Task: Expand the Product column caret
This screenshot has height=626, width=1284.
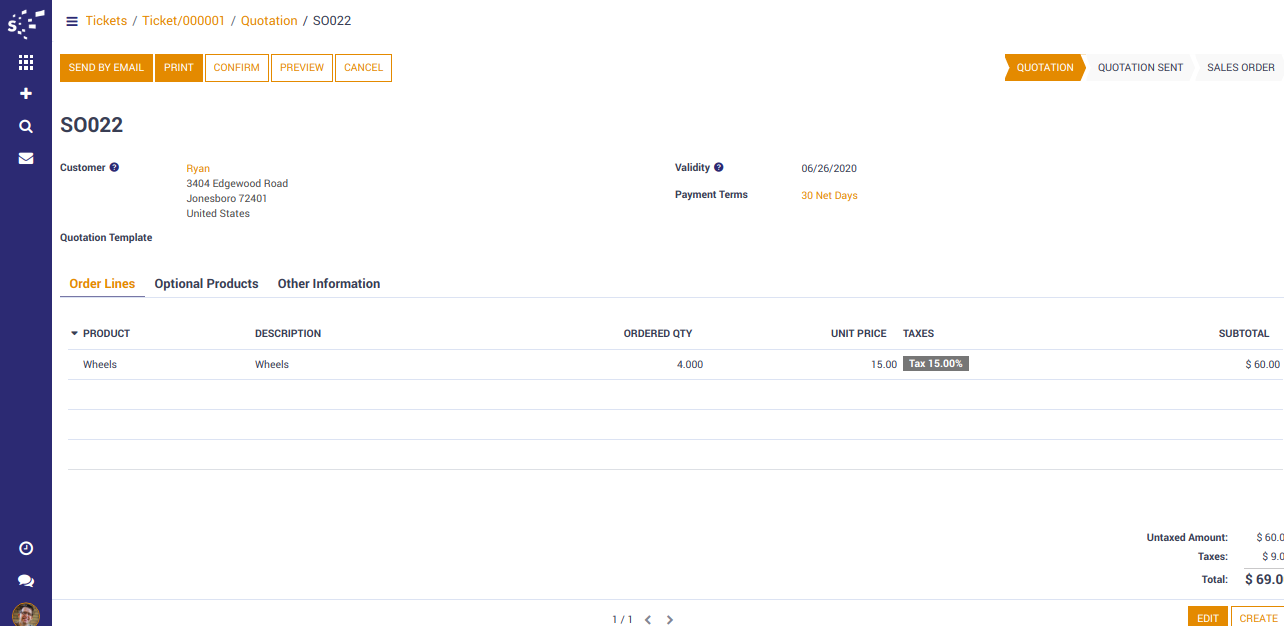Action: [74, 334]
